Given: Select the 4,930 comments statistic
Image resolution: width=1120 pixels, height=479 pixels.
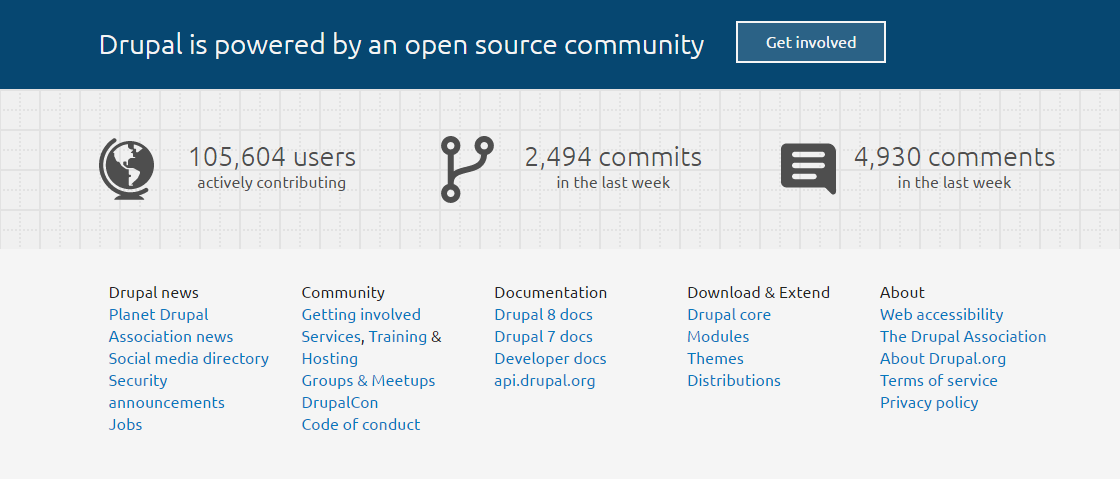Looking at the screenshot, I should tap(954, 157).
